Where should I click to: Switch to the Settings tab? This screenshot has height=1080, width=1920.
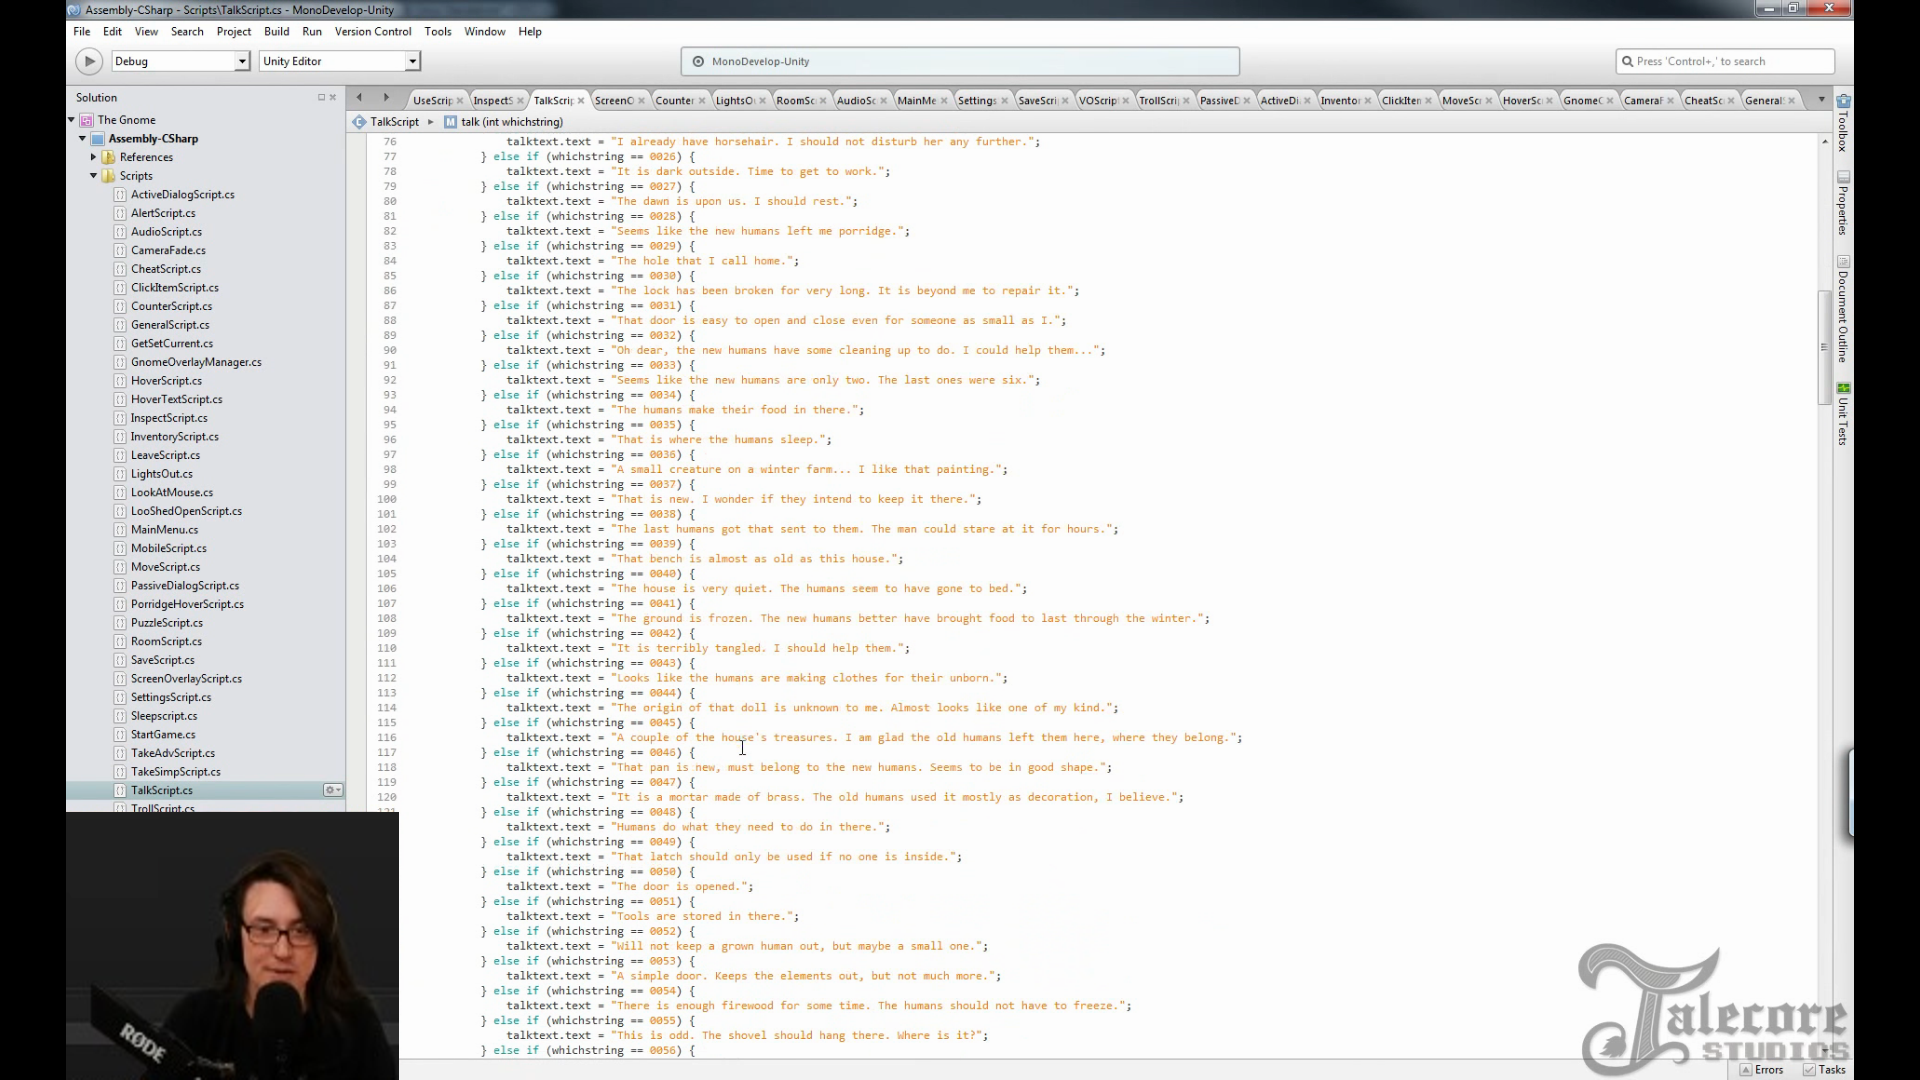977,100
